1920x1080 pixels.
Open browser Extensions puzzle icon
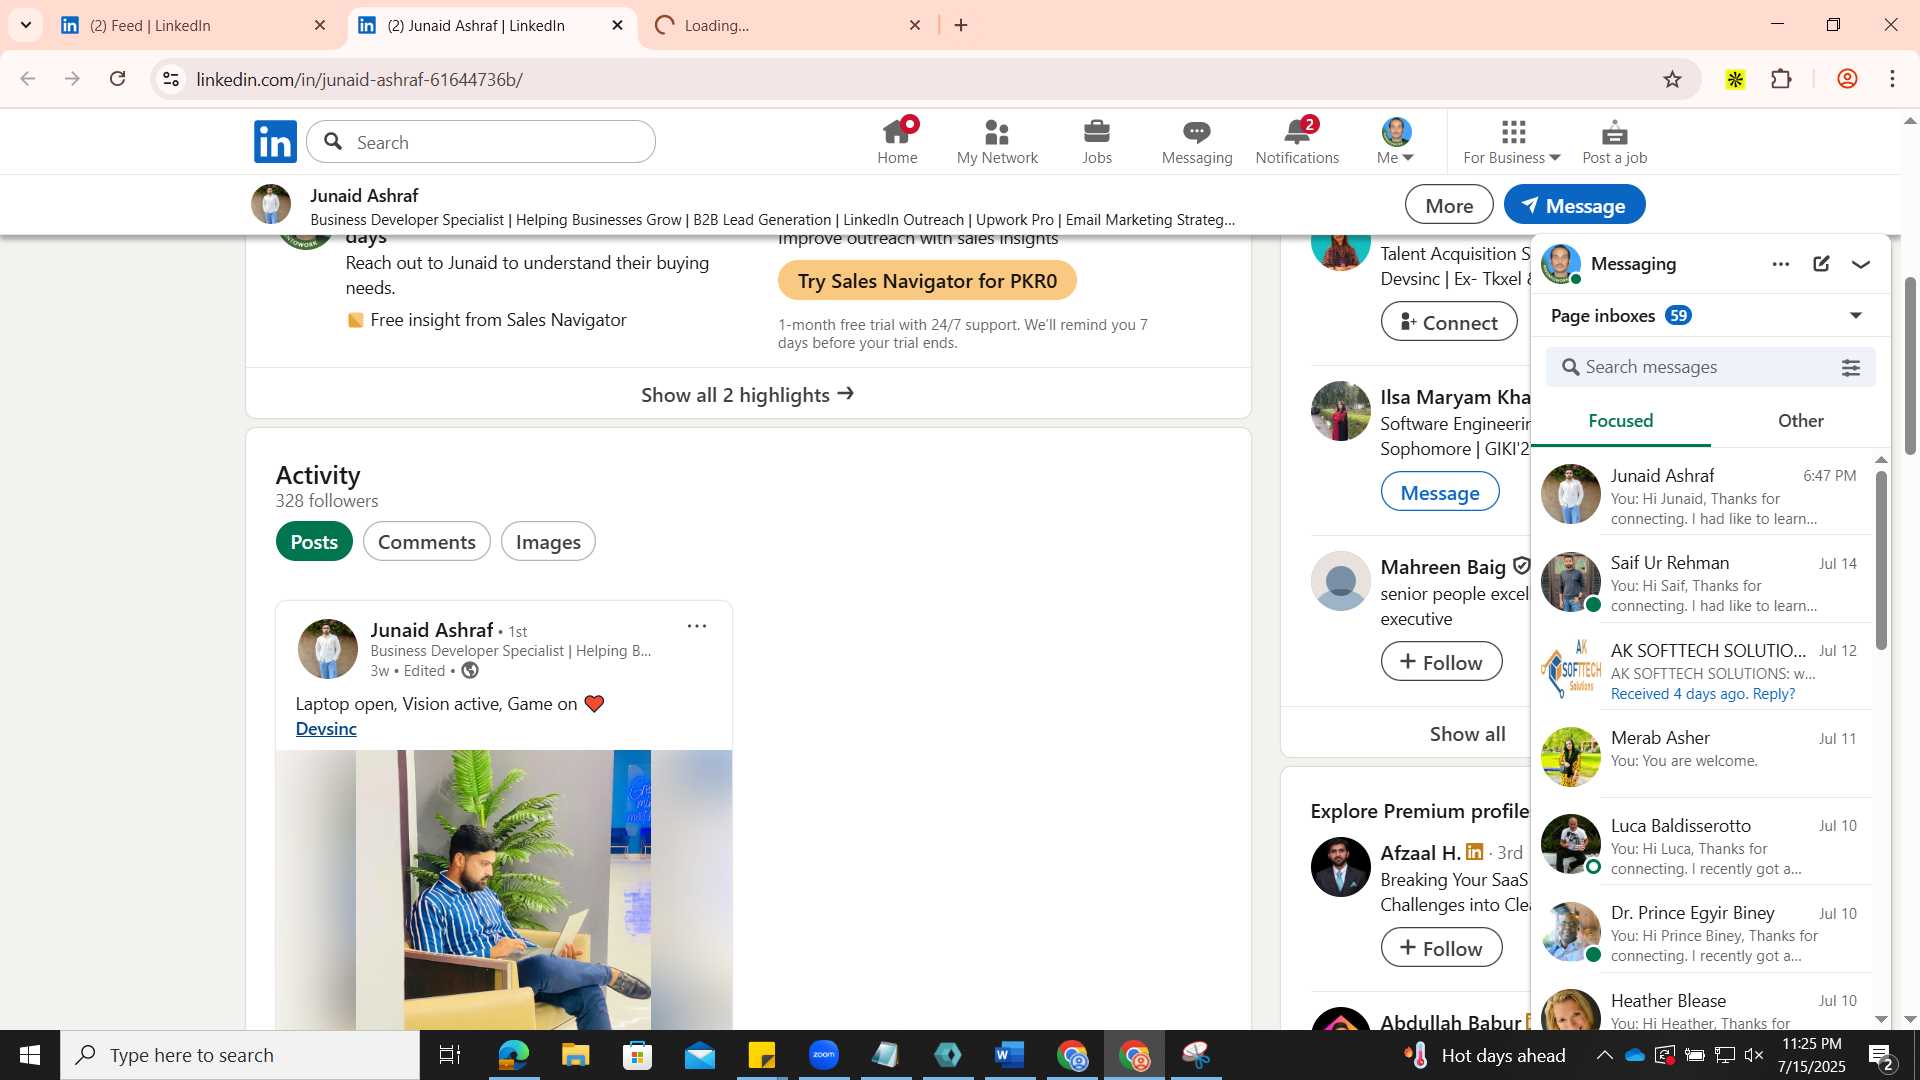click(1782, 79)
